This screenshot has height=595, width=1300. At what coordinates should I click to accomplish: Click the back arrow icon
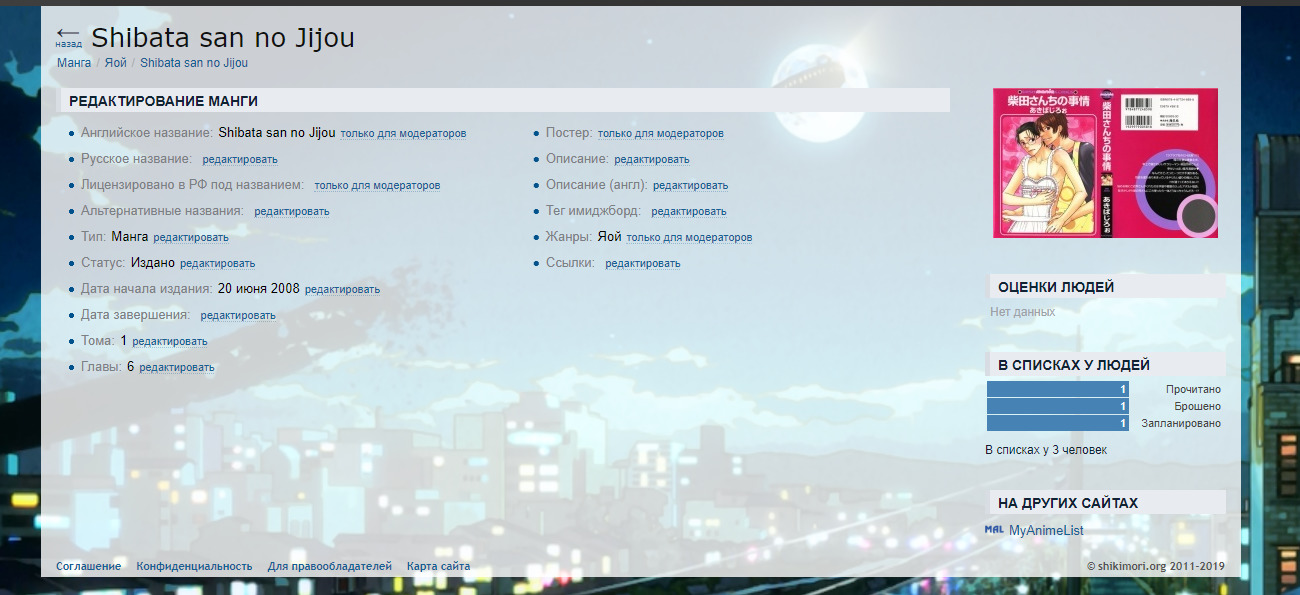tap(68, 35)
